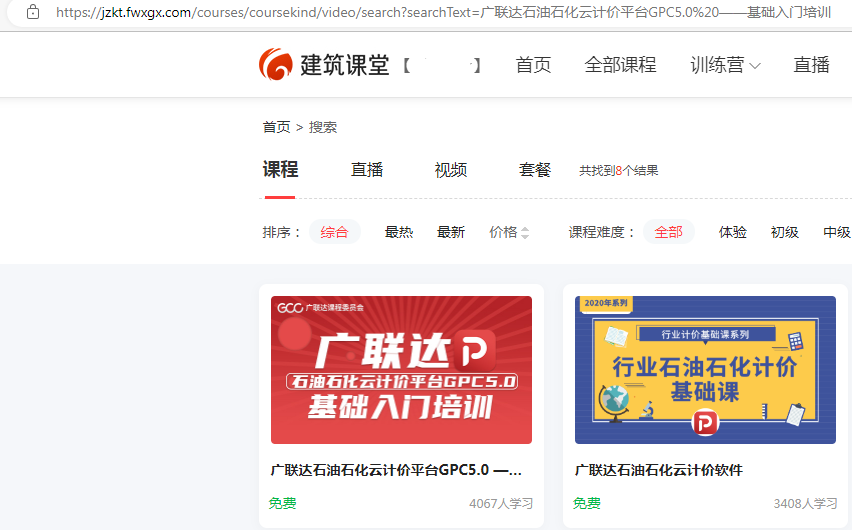Click 免费 label on GPC5.0 course card
This screenshot has height=530, width=852.
[283, 503]
